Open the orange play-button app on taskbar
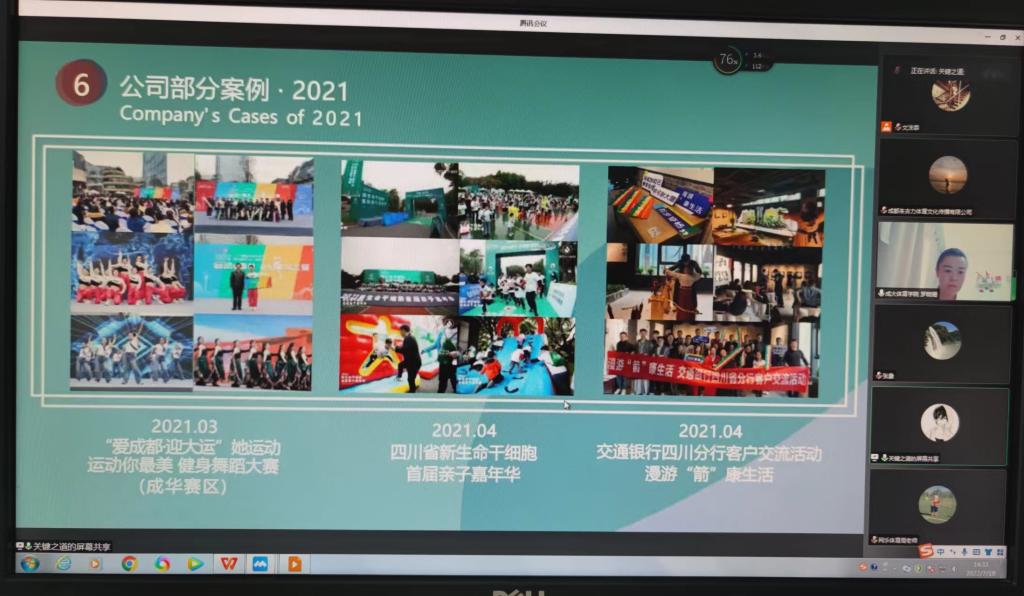This screenshot has height=596, width=1024. [x=294, y=563]
